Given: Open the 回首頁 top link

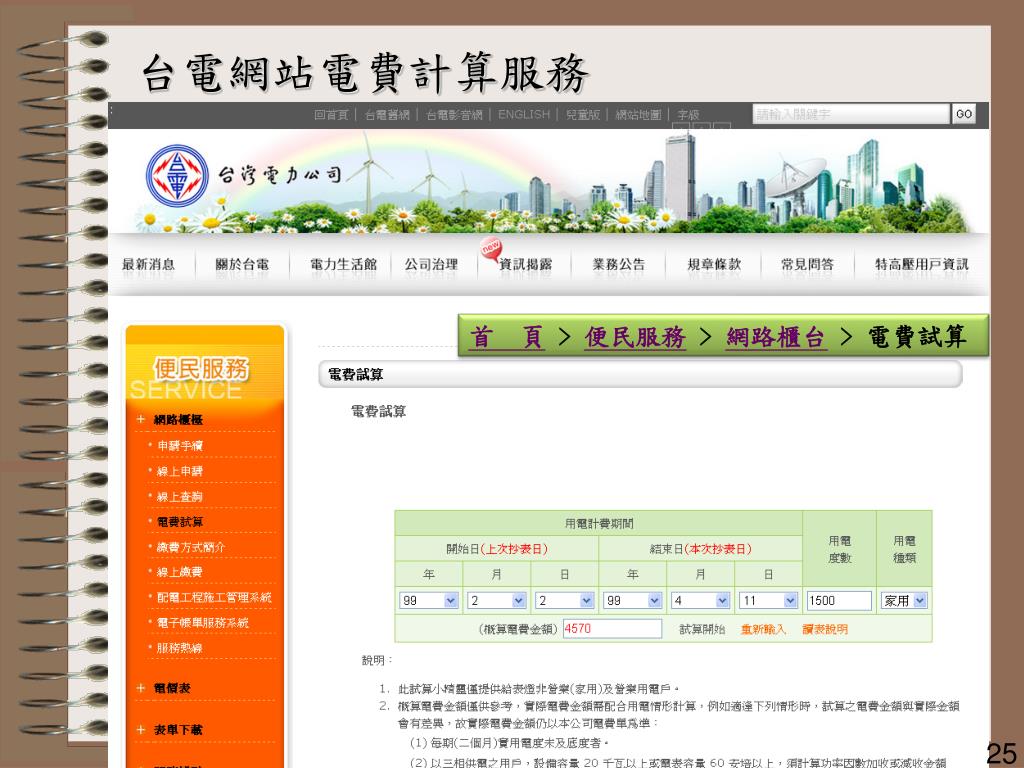Looking at the screenshot, I should (x=331, y=115).
